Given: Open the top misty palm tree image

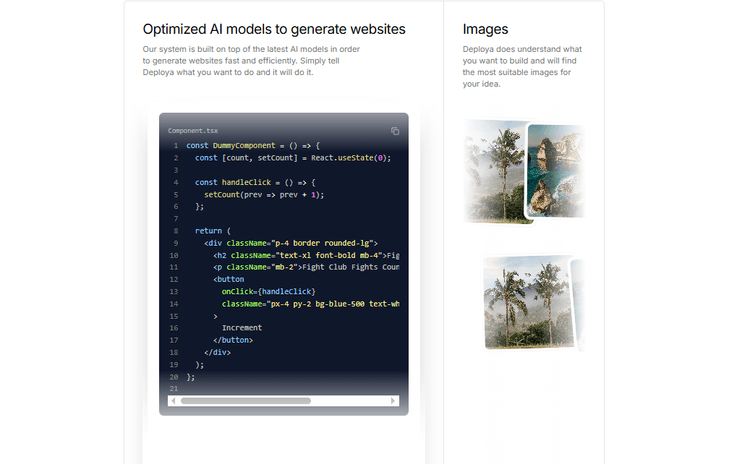Looking at the screenshot, I should pos(495,170).
